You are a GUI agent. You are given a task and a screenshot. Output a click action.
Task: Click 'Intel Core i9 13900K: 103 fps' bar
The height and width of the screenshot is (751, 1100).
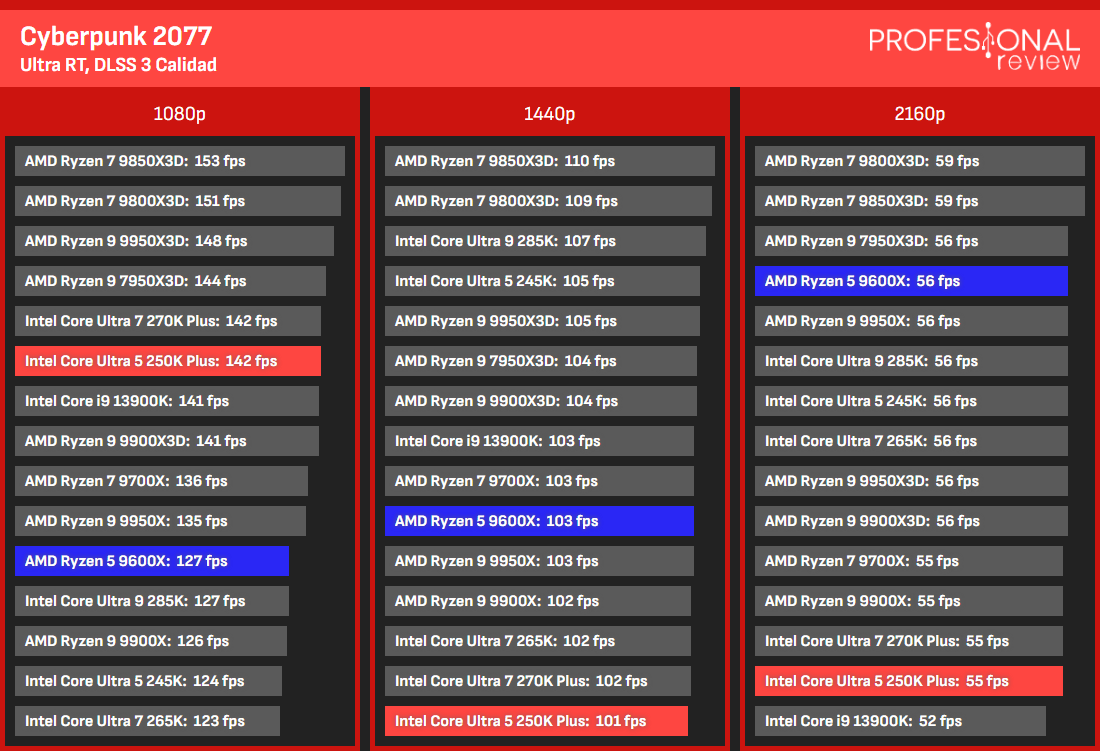coord(539,440)
